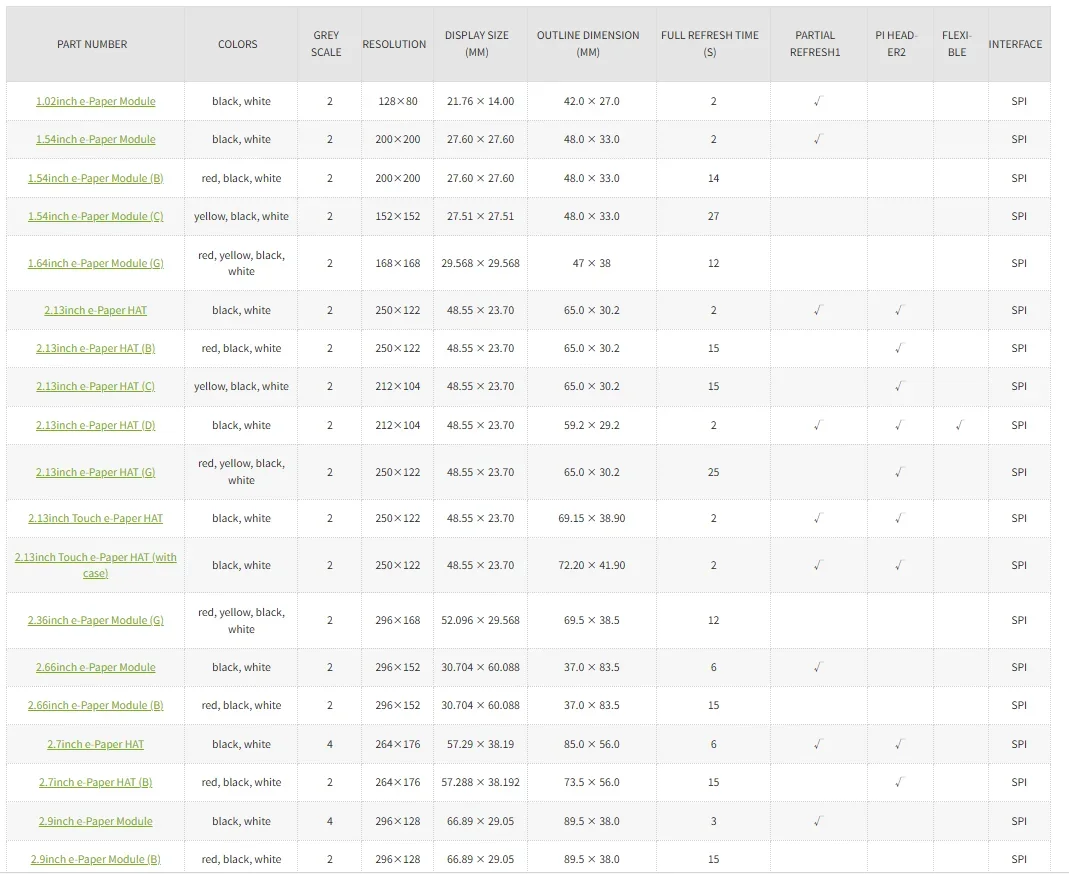This screenshot has height=874, width=1069.
Task: Open the 2.66inch e-Paper Module (B) link
Action: coord(95,705)
